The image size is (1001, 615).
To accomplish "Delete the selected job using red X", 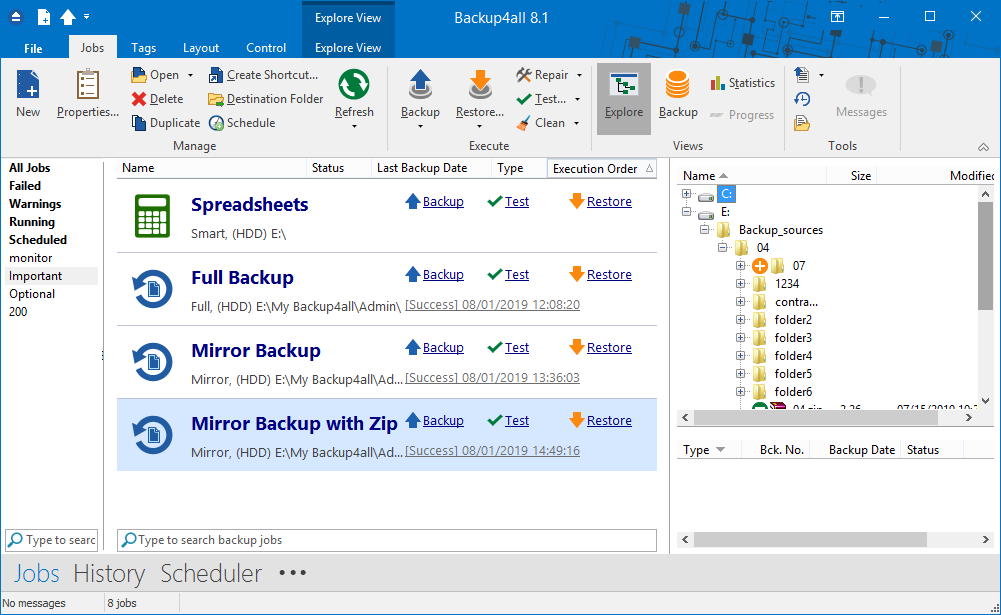I will 139,99.
